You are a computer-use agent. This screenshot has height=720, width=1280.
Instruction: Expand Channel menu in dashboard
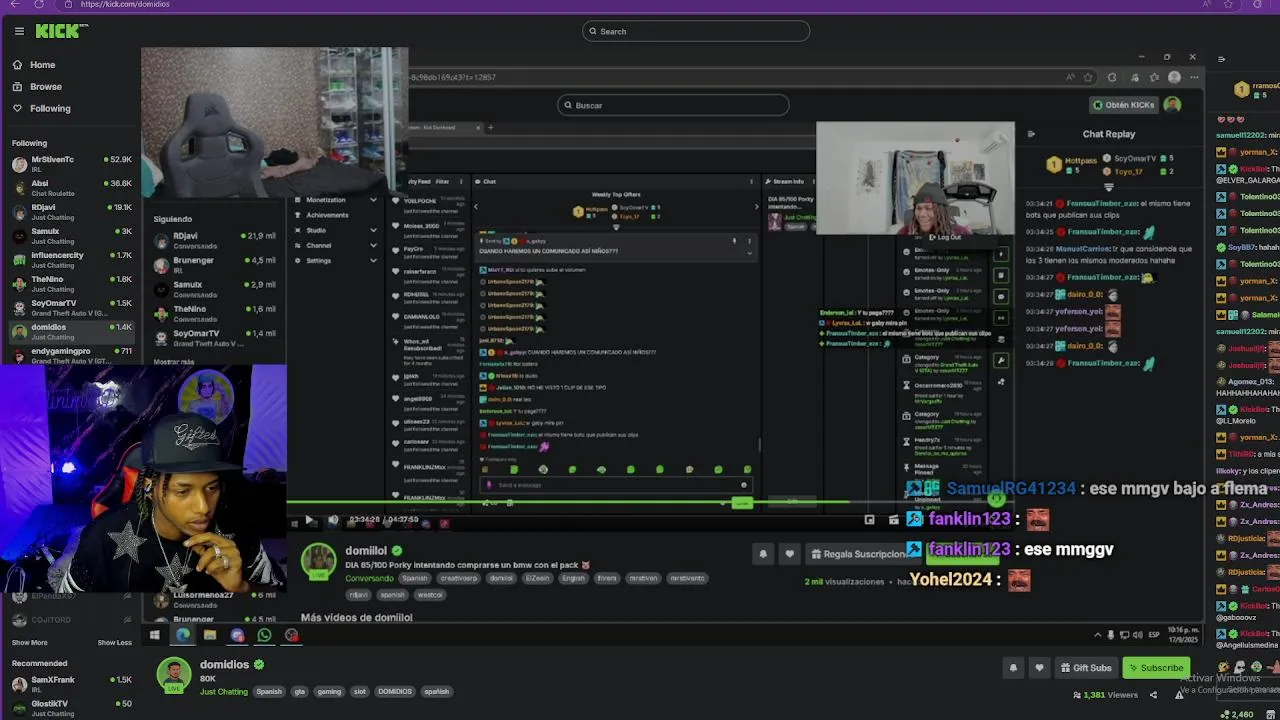pos(336,245)
